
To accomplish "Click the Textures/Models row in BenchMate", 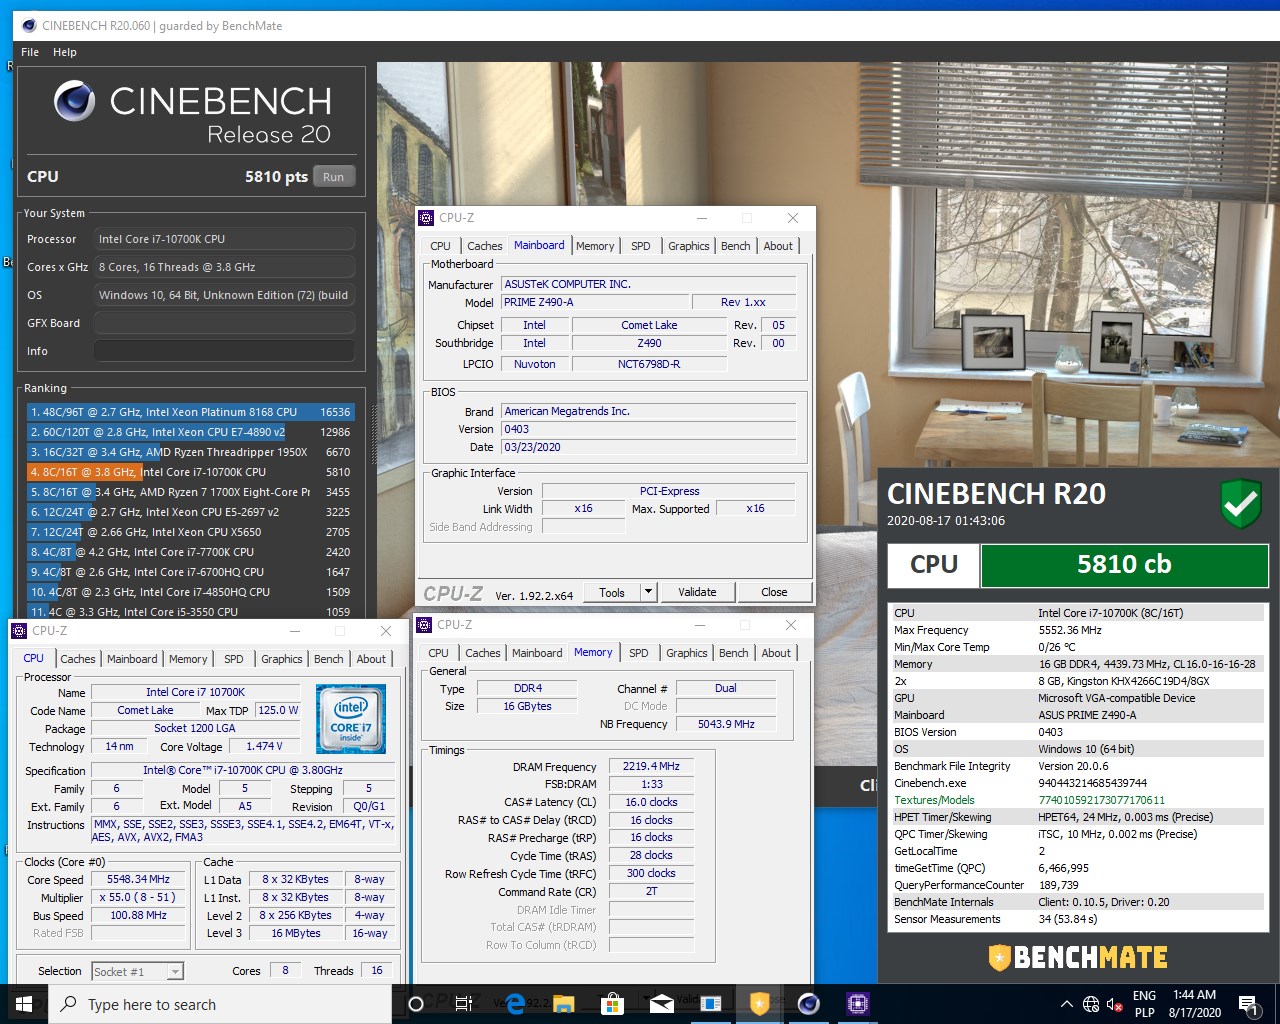I will click(1076, 800).
